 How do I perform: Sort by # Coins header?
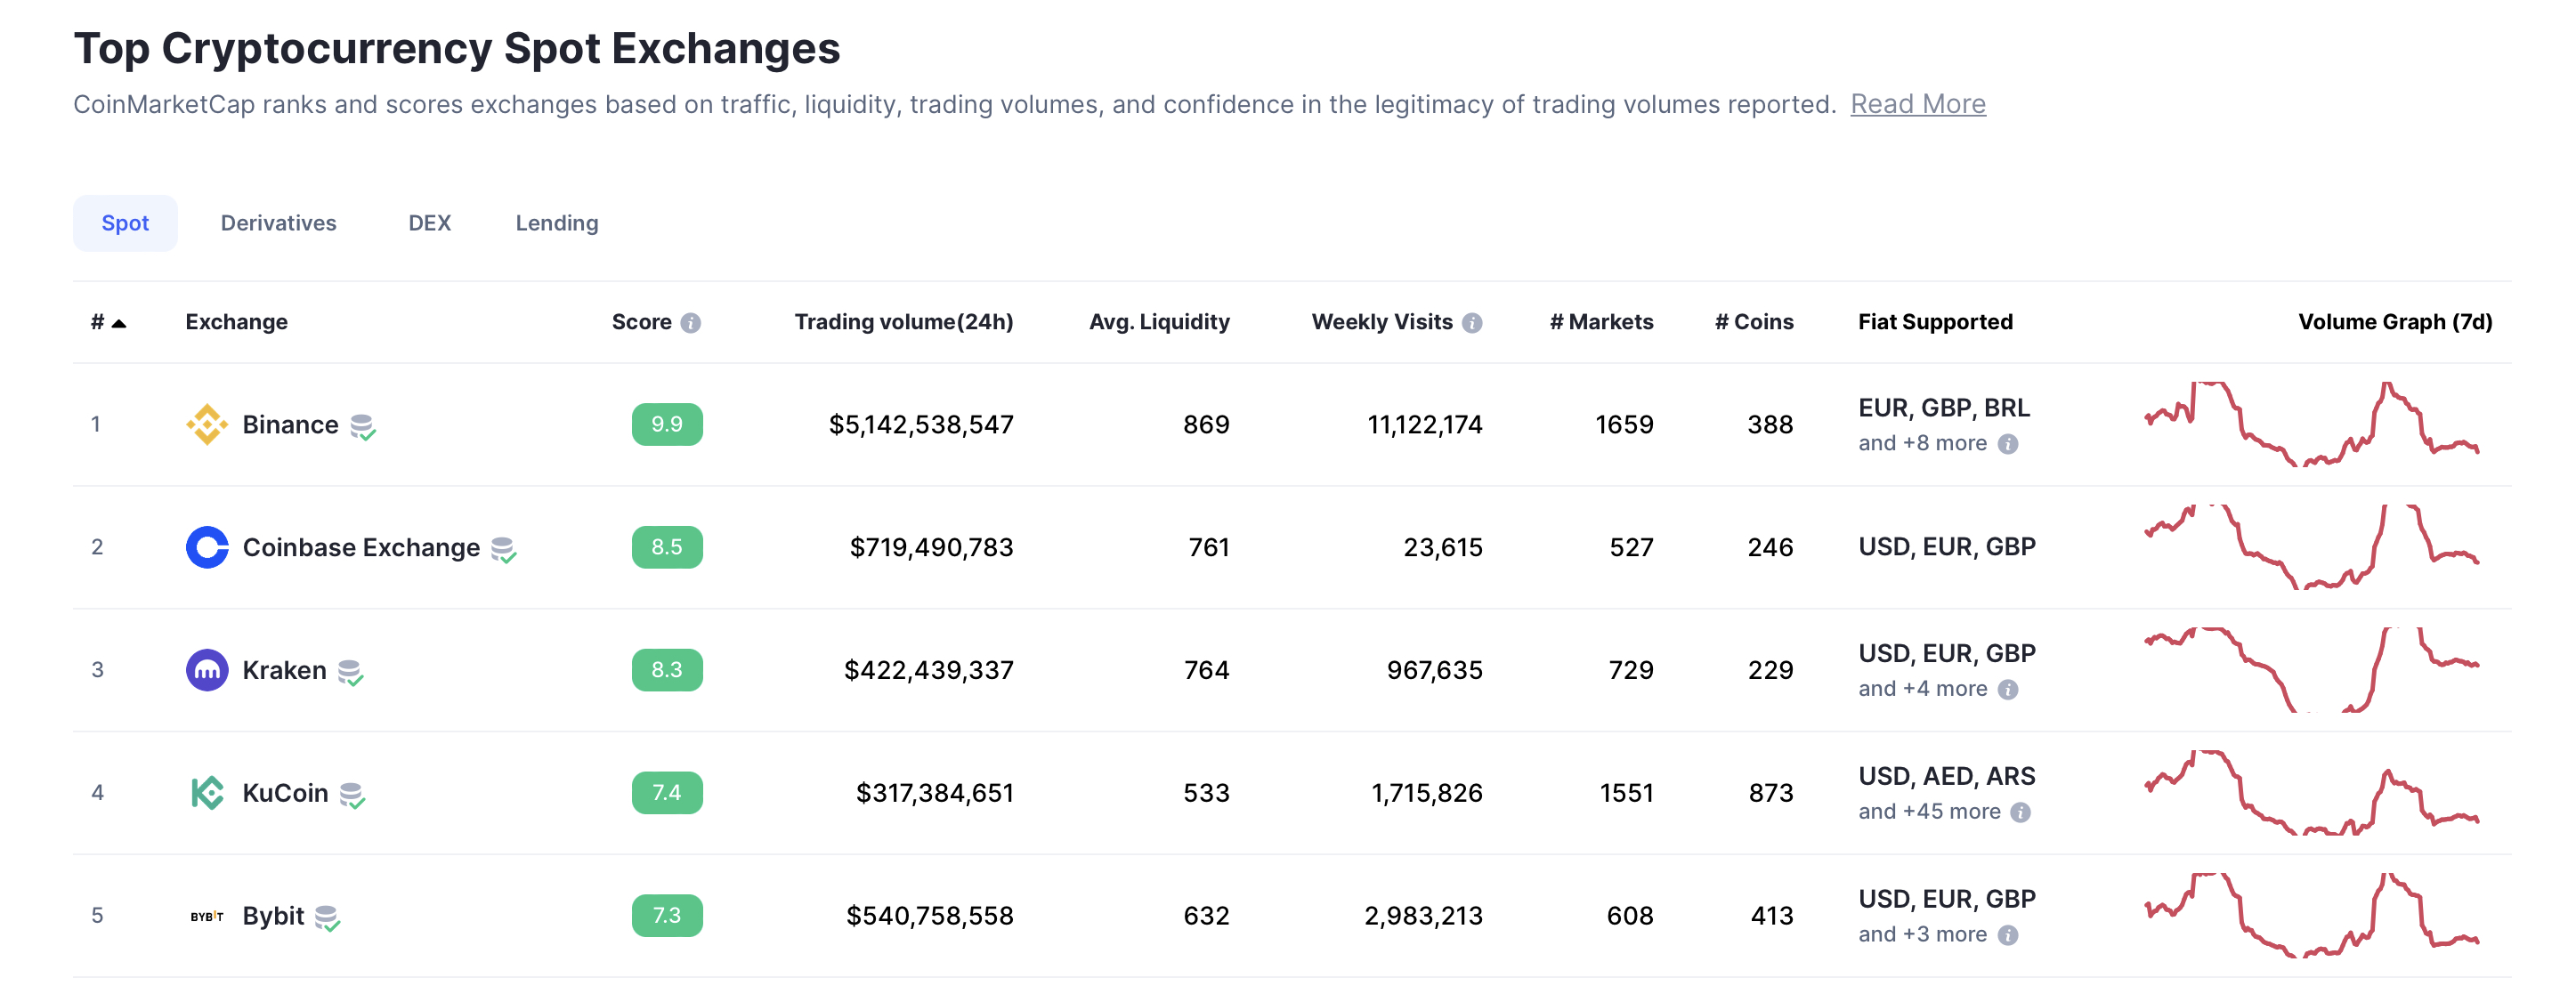tap(1754, 322)
